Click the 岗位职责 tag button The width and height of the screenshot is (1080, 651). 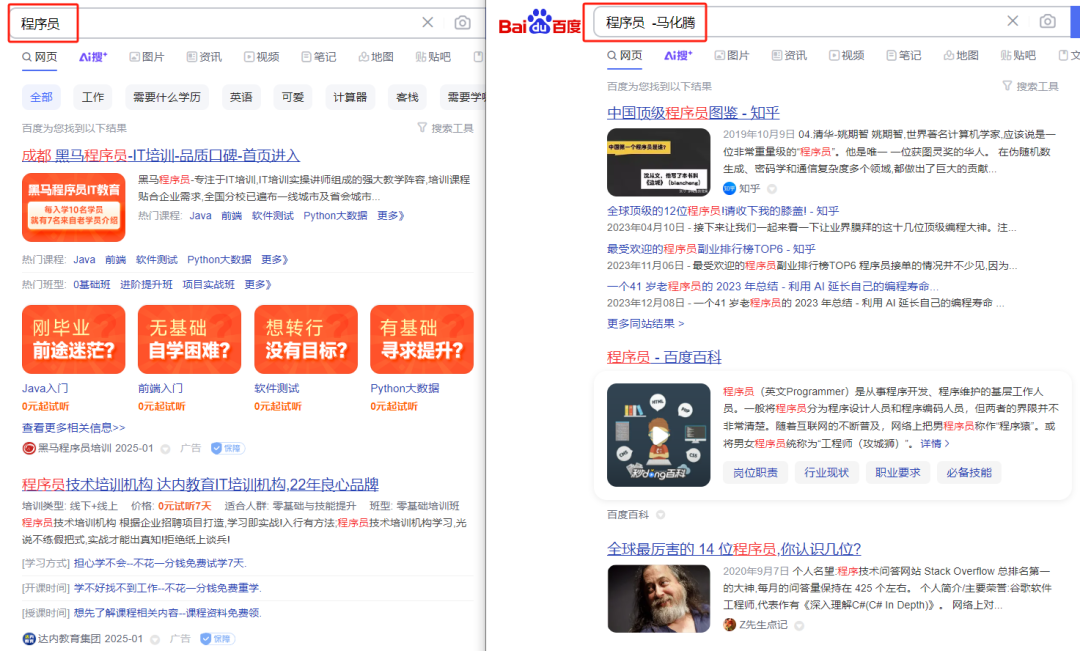(x=756, y=473)
